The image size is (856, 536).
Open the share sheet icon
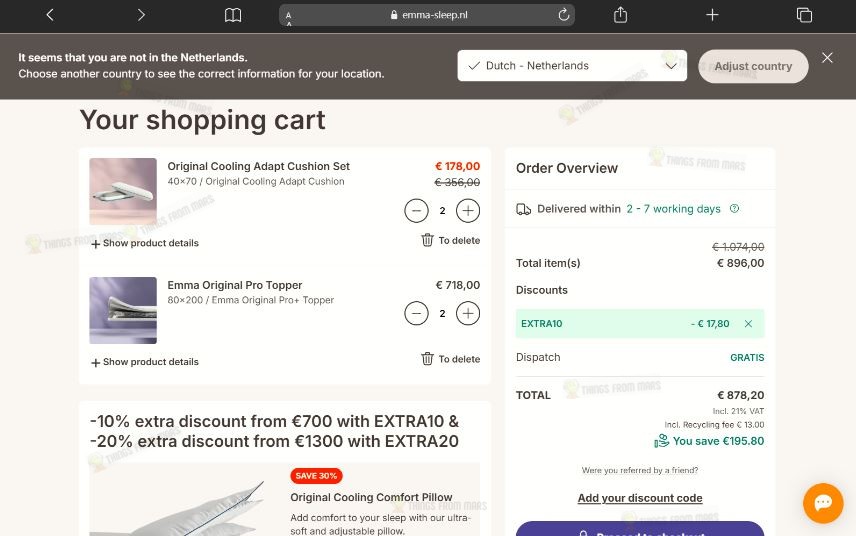tap(620, 15)
